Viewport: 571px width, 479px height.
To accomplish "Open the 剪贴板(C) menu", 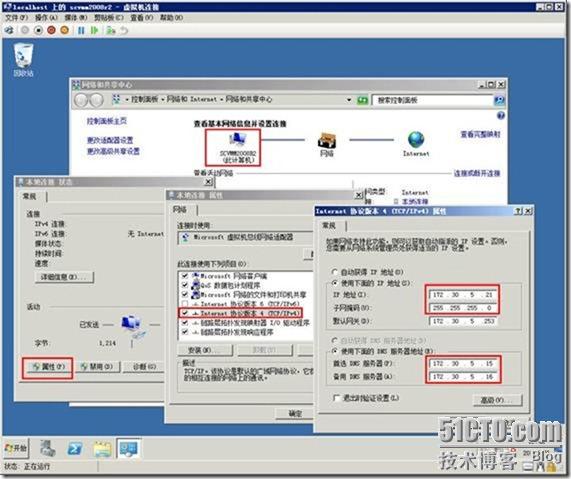I will (x=109, y=18).
